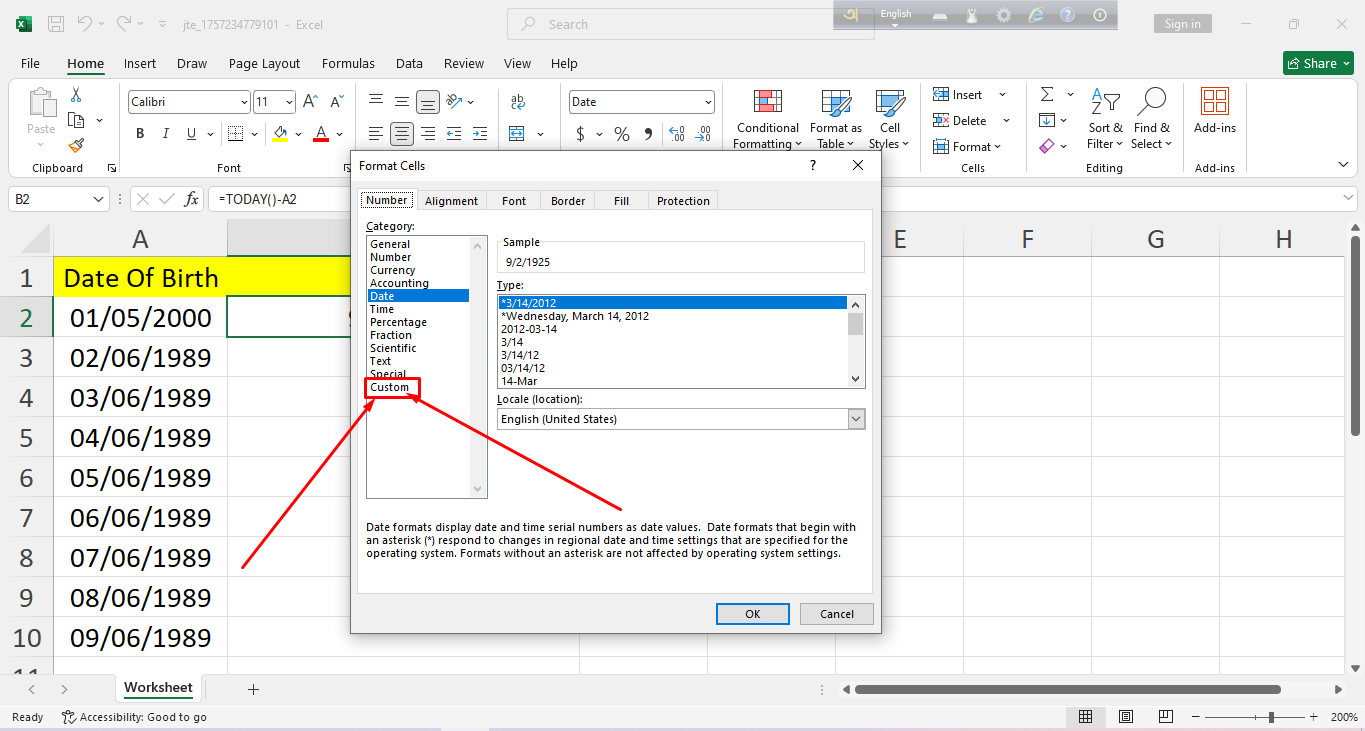Toggle Center alignment in the ribbon
Image resolution: width=1365 pixels, height=731 pixels.
click(x=402, y=134)
